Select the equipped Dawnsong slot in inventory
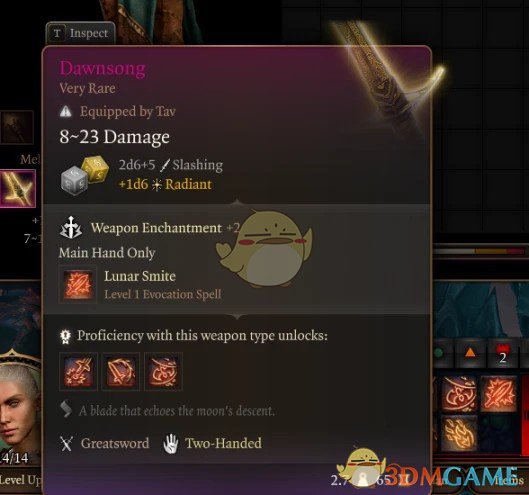Viewport: 529px width, 495px height. [x=18, y=189]
